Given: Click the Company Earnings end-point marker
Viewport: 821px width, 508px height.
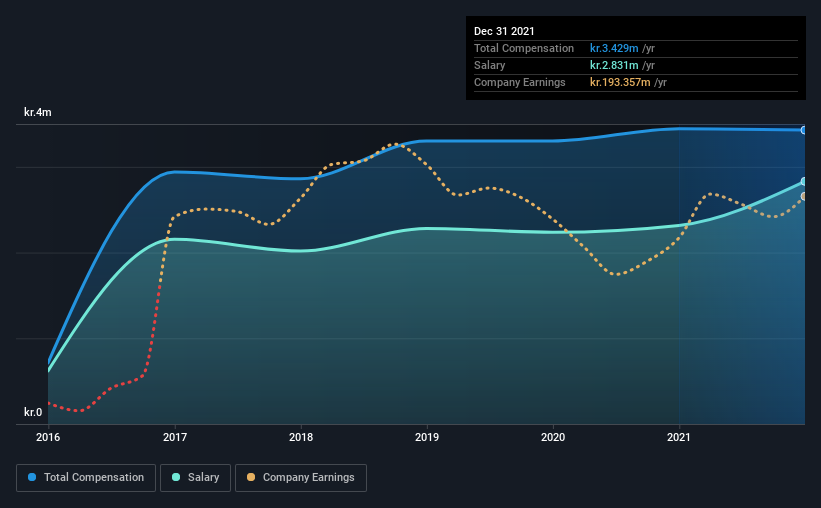Looking at the screenshot, I should click(803, 196).
